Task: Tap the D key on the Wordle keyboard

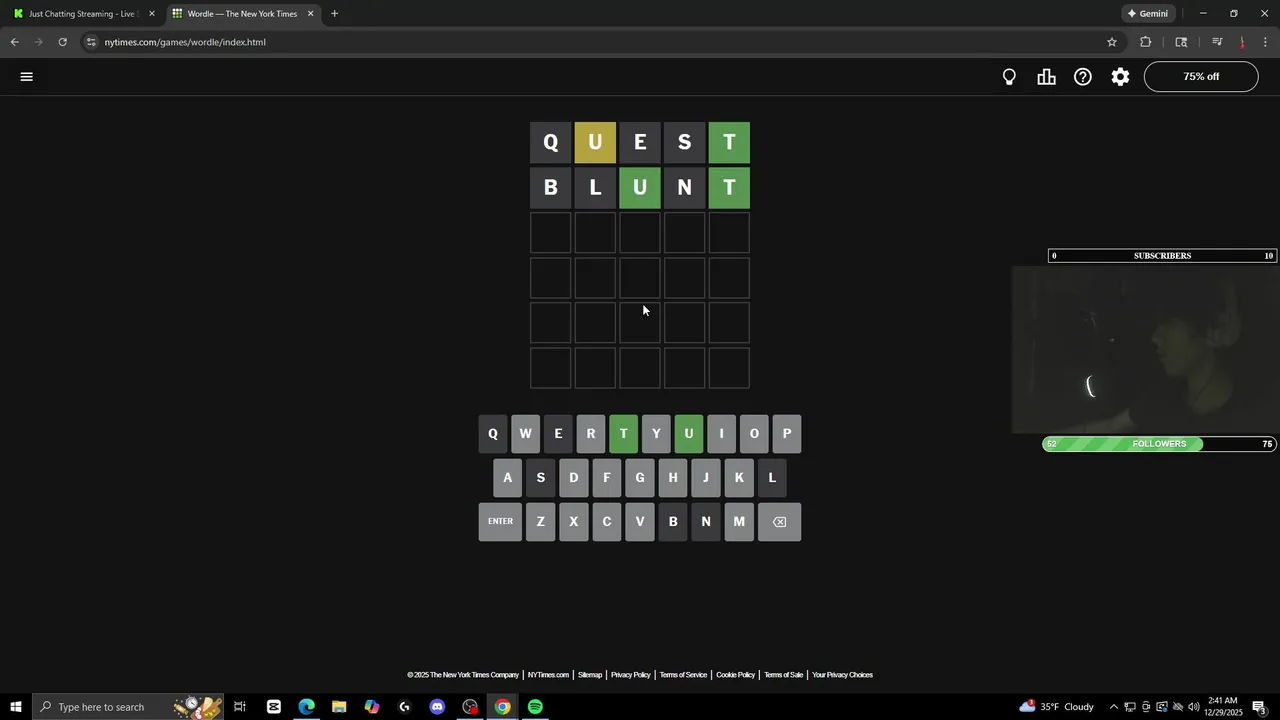Action: (x=574, y=478)
